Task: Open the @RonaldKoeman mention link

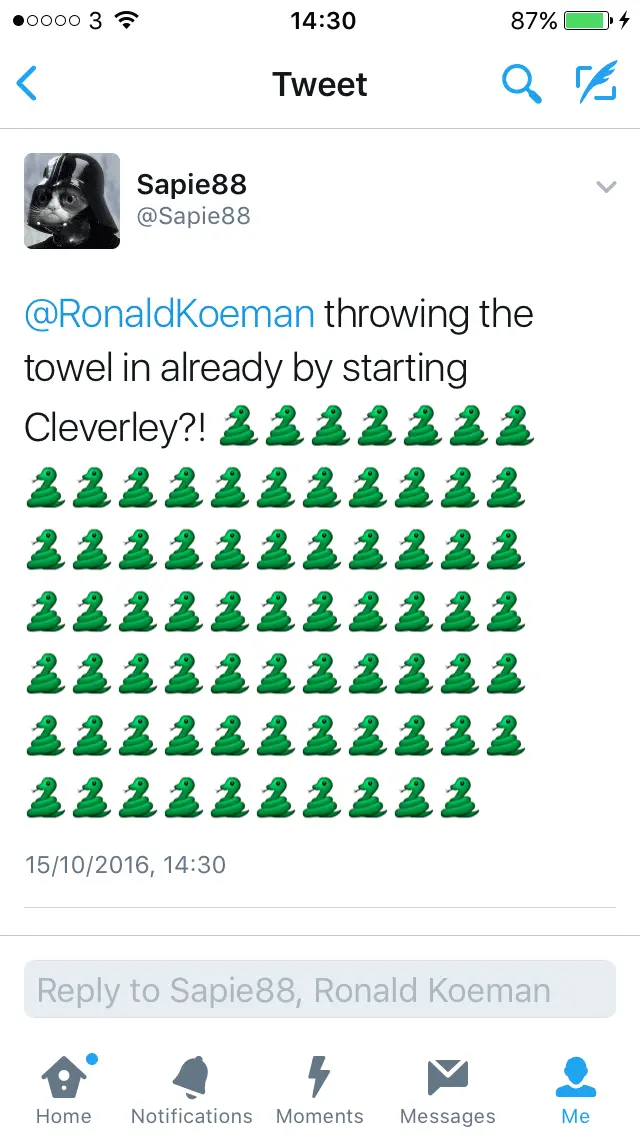Action: point(169,314)
